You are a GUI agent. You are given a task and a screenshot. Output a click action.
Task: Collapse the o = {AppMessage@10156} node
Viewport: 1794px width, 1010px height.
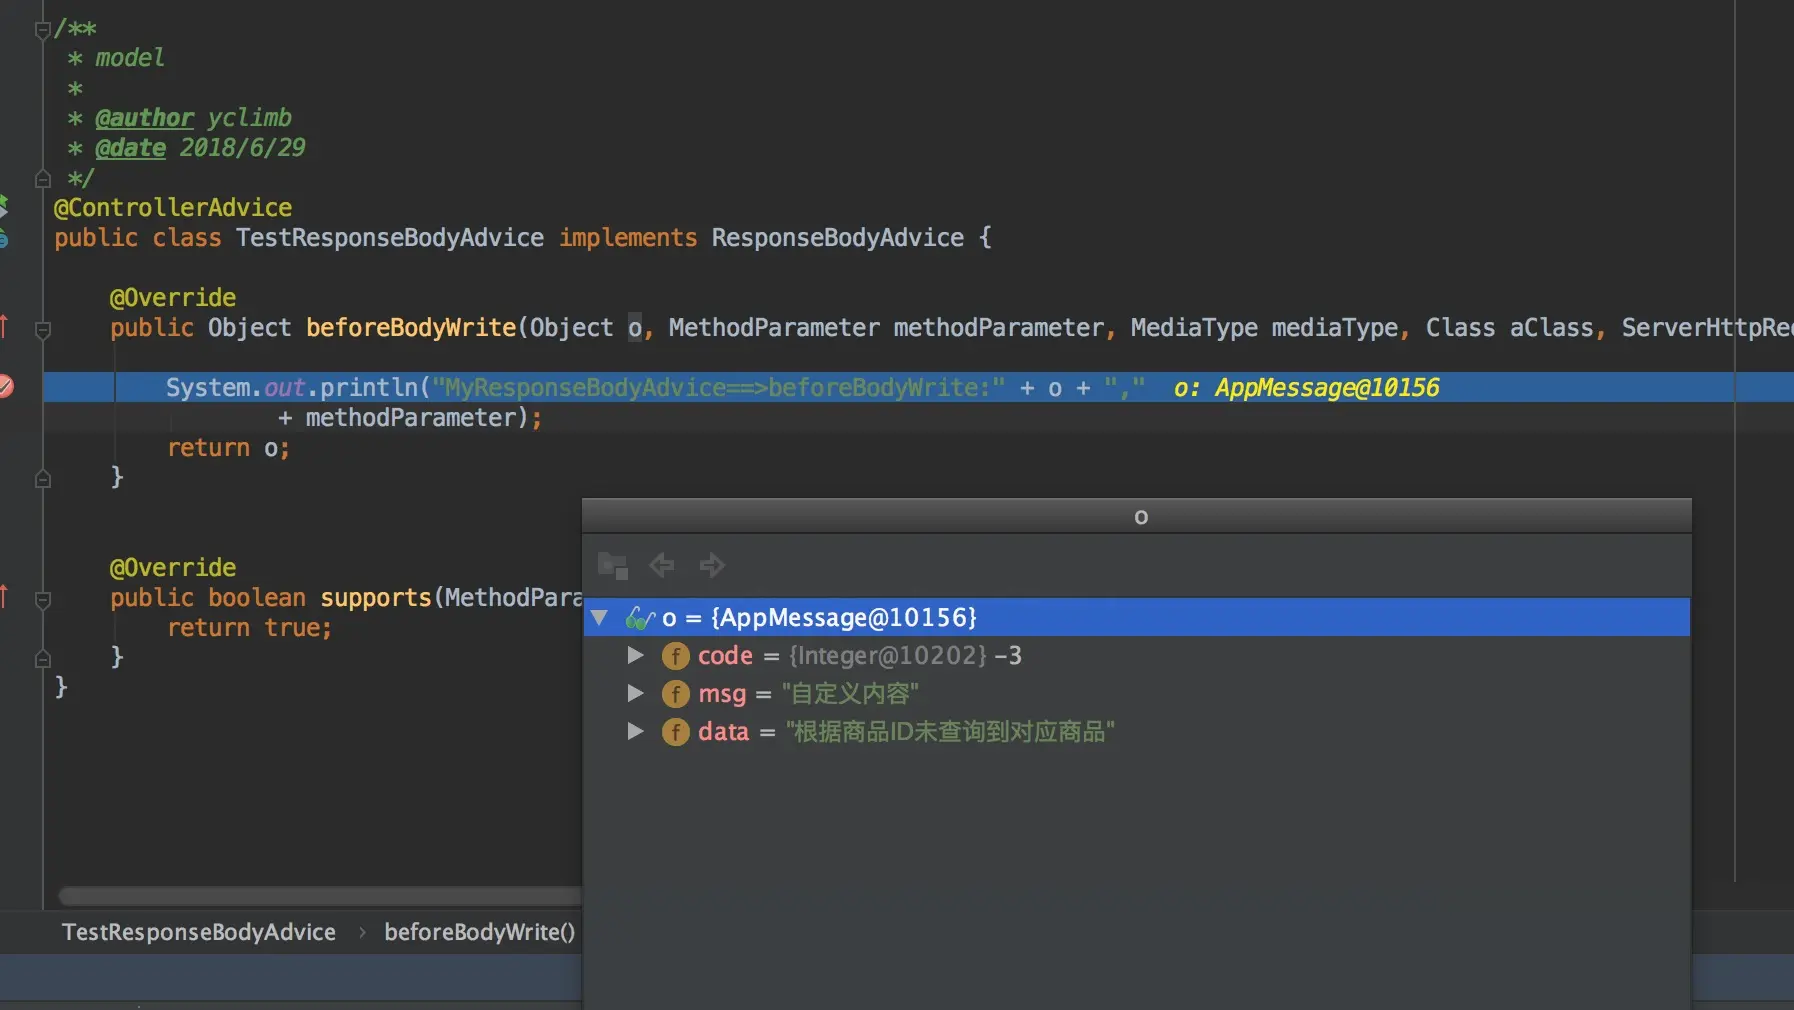(x=600, y=618)
